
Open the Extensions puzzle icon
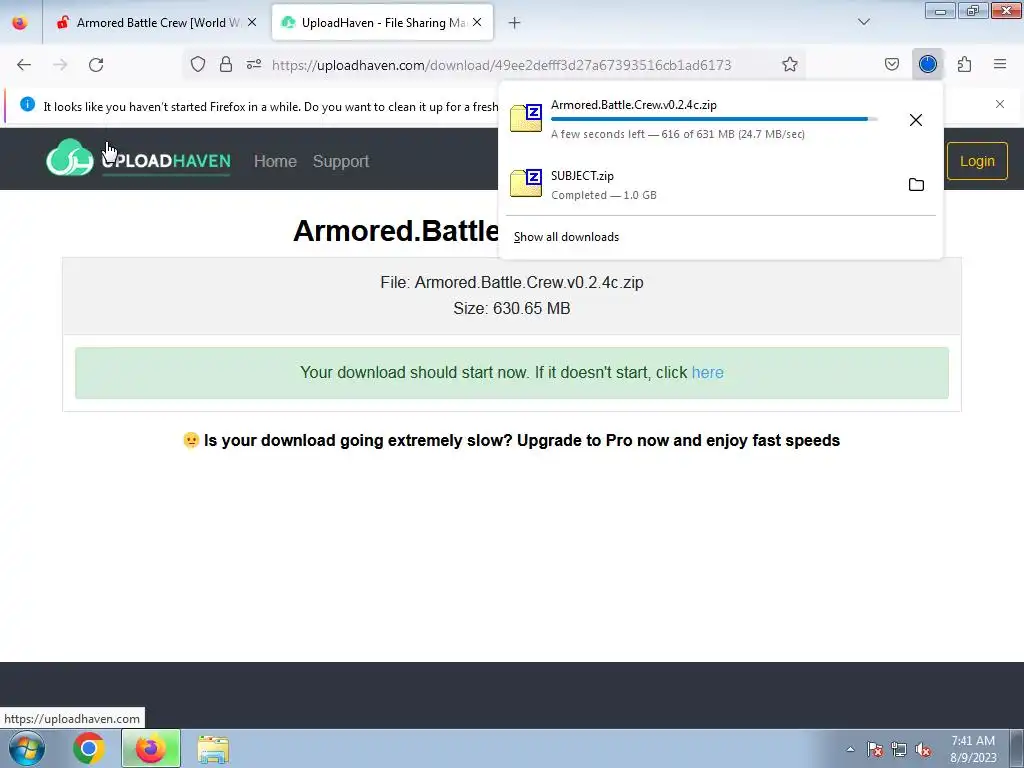964,64
